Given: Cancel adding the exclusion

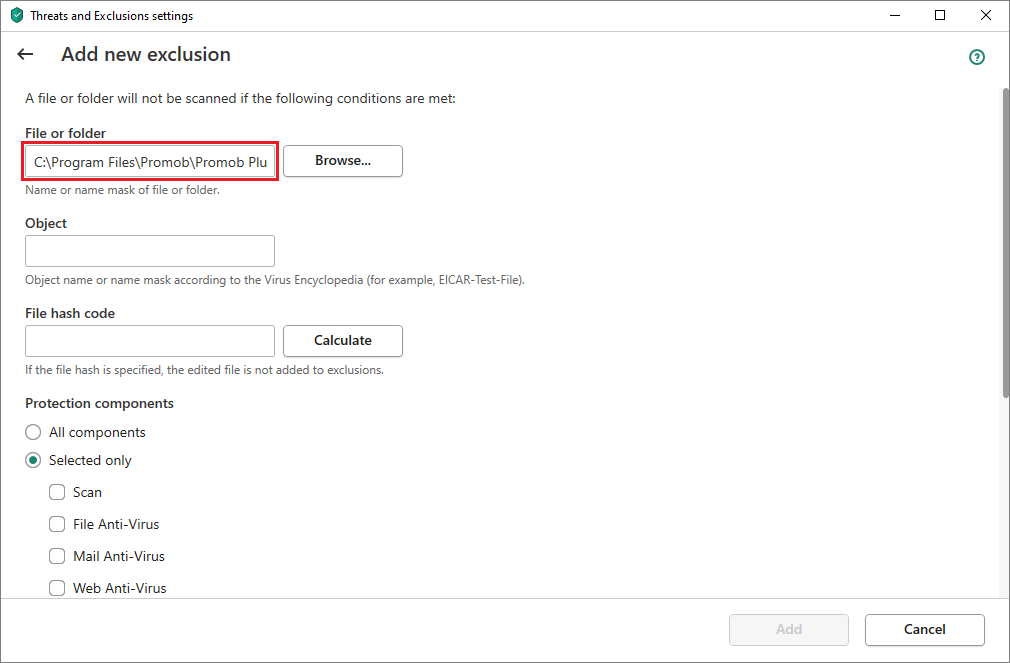Looking at the screenshot, I should coord(924,629).
